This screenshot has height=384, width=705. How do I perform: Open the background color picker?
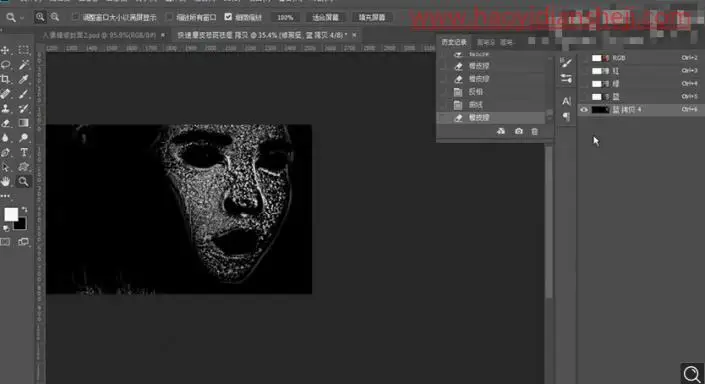point(21,224)
